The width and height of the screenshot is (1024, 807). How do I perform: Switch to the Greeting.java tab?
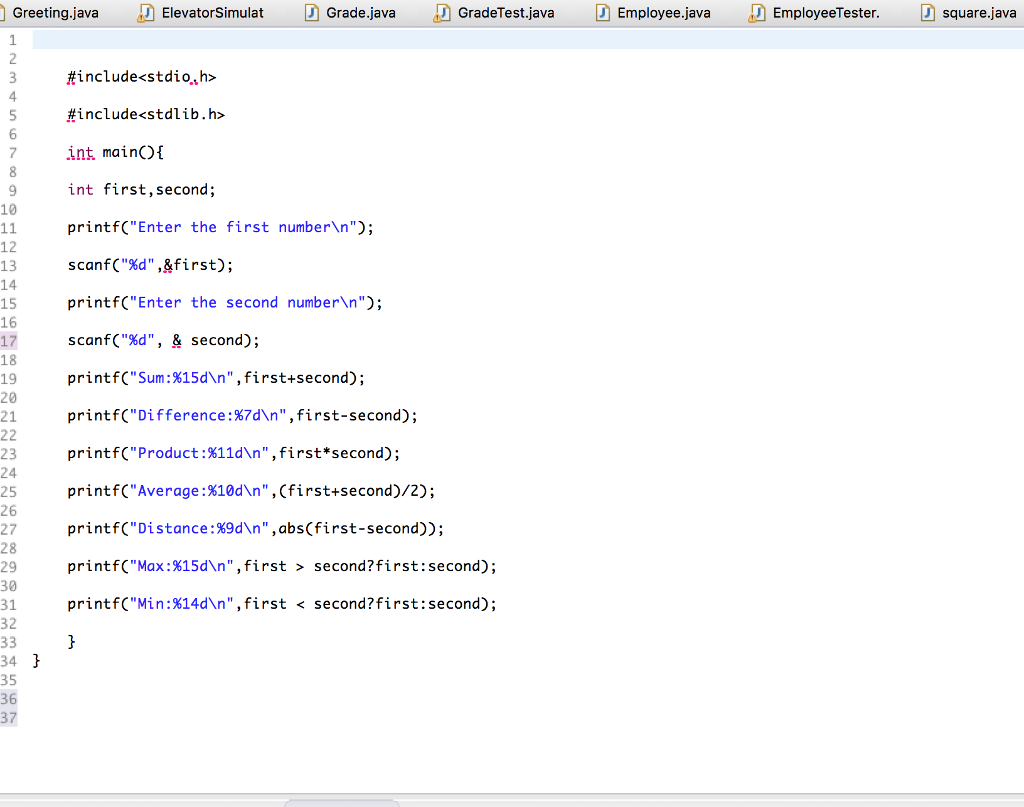(x=55, y=13)
